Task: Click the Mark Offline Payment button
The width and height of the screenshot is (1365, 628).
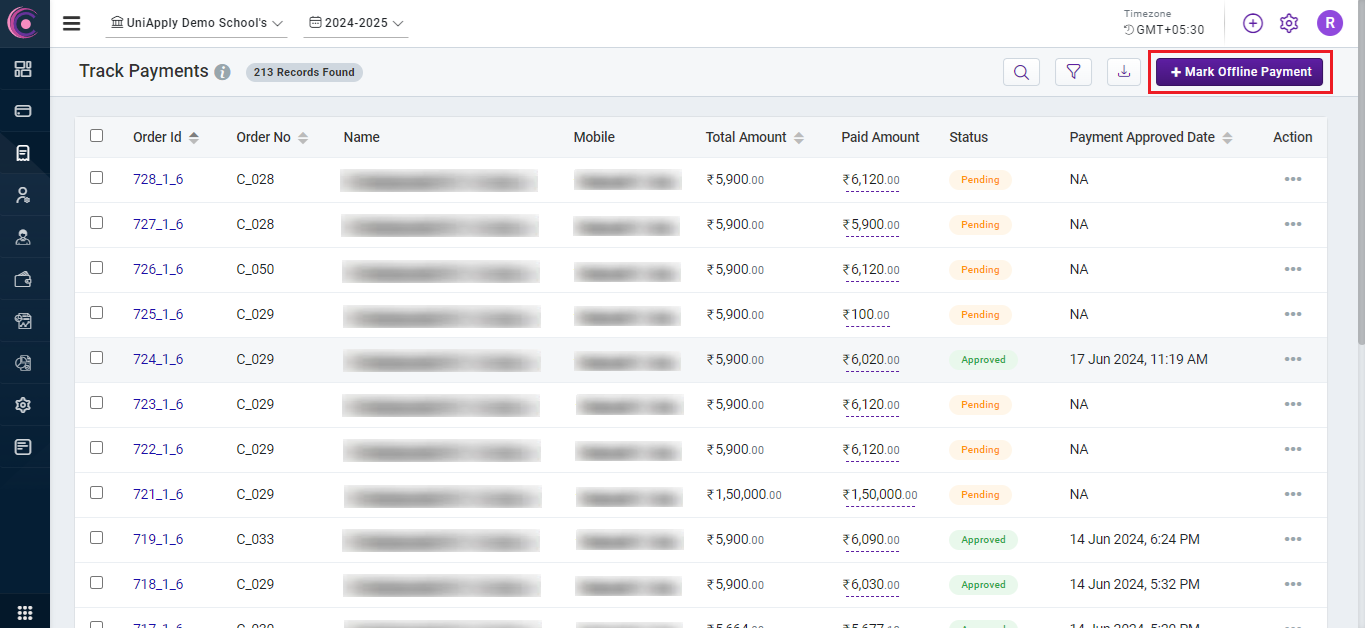Action: (x=1240, y=72)
